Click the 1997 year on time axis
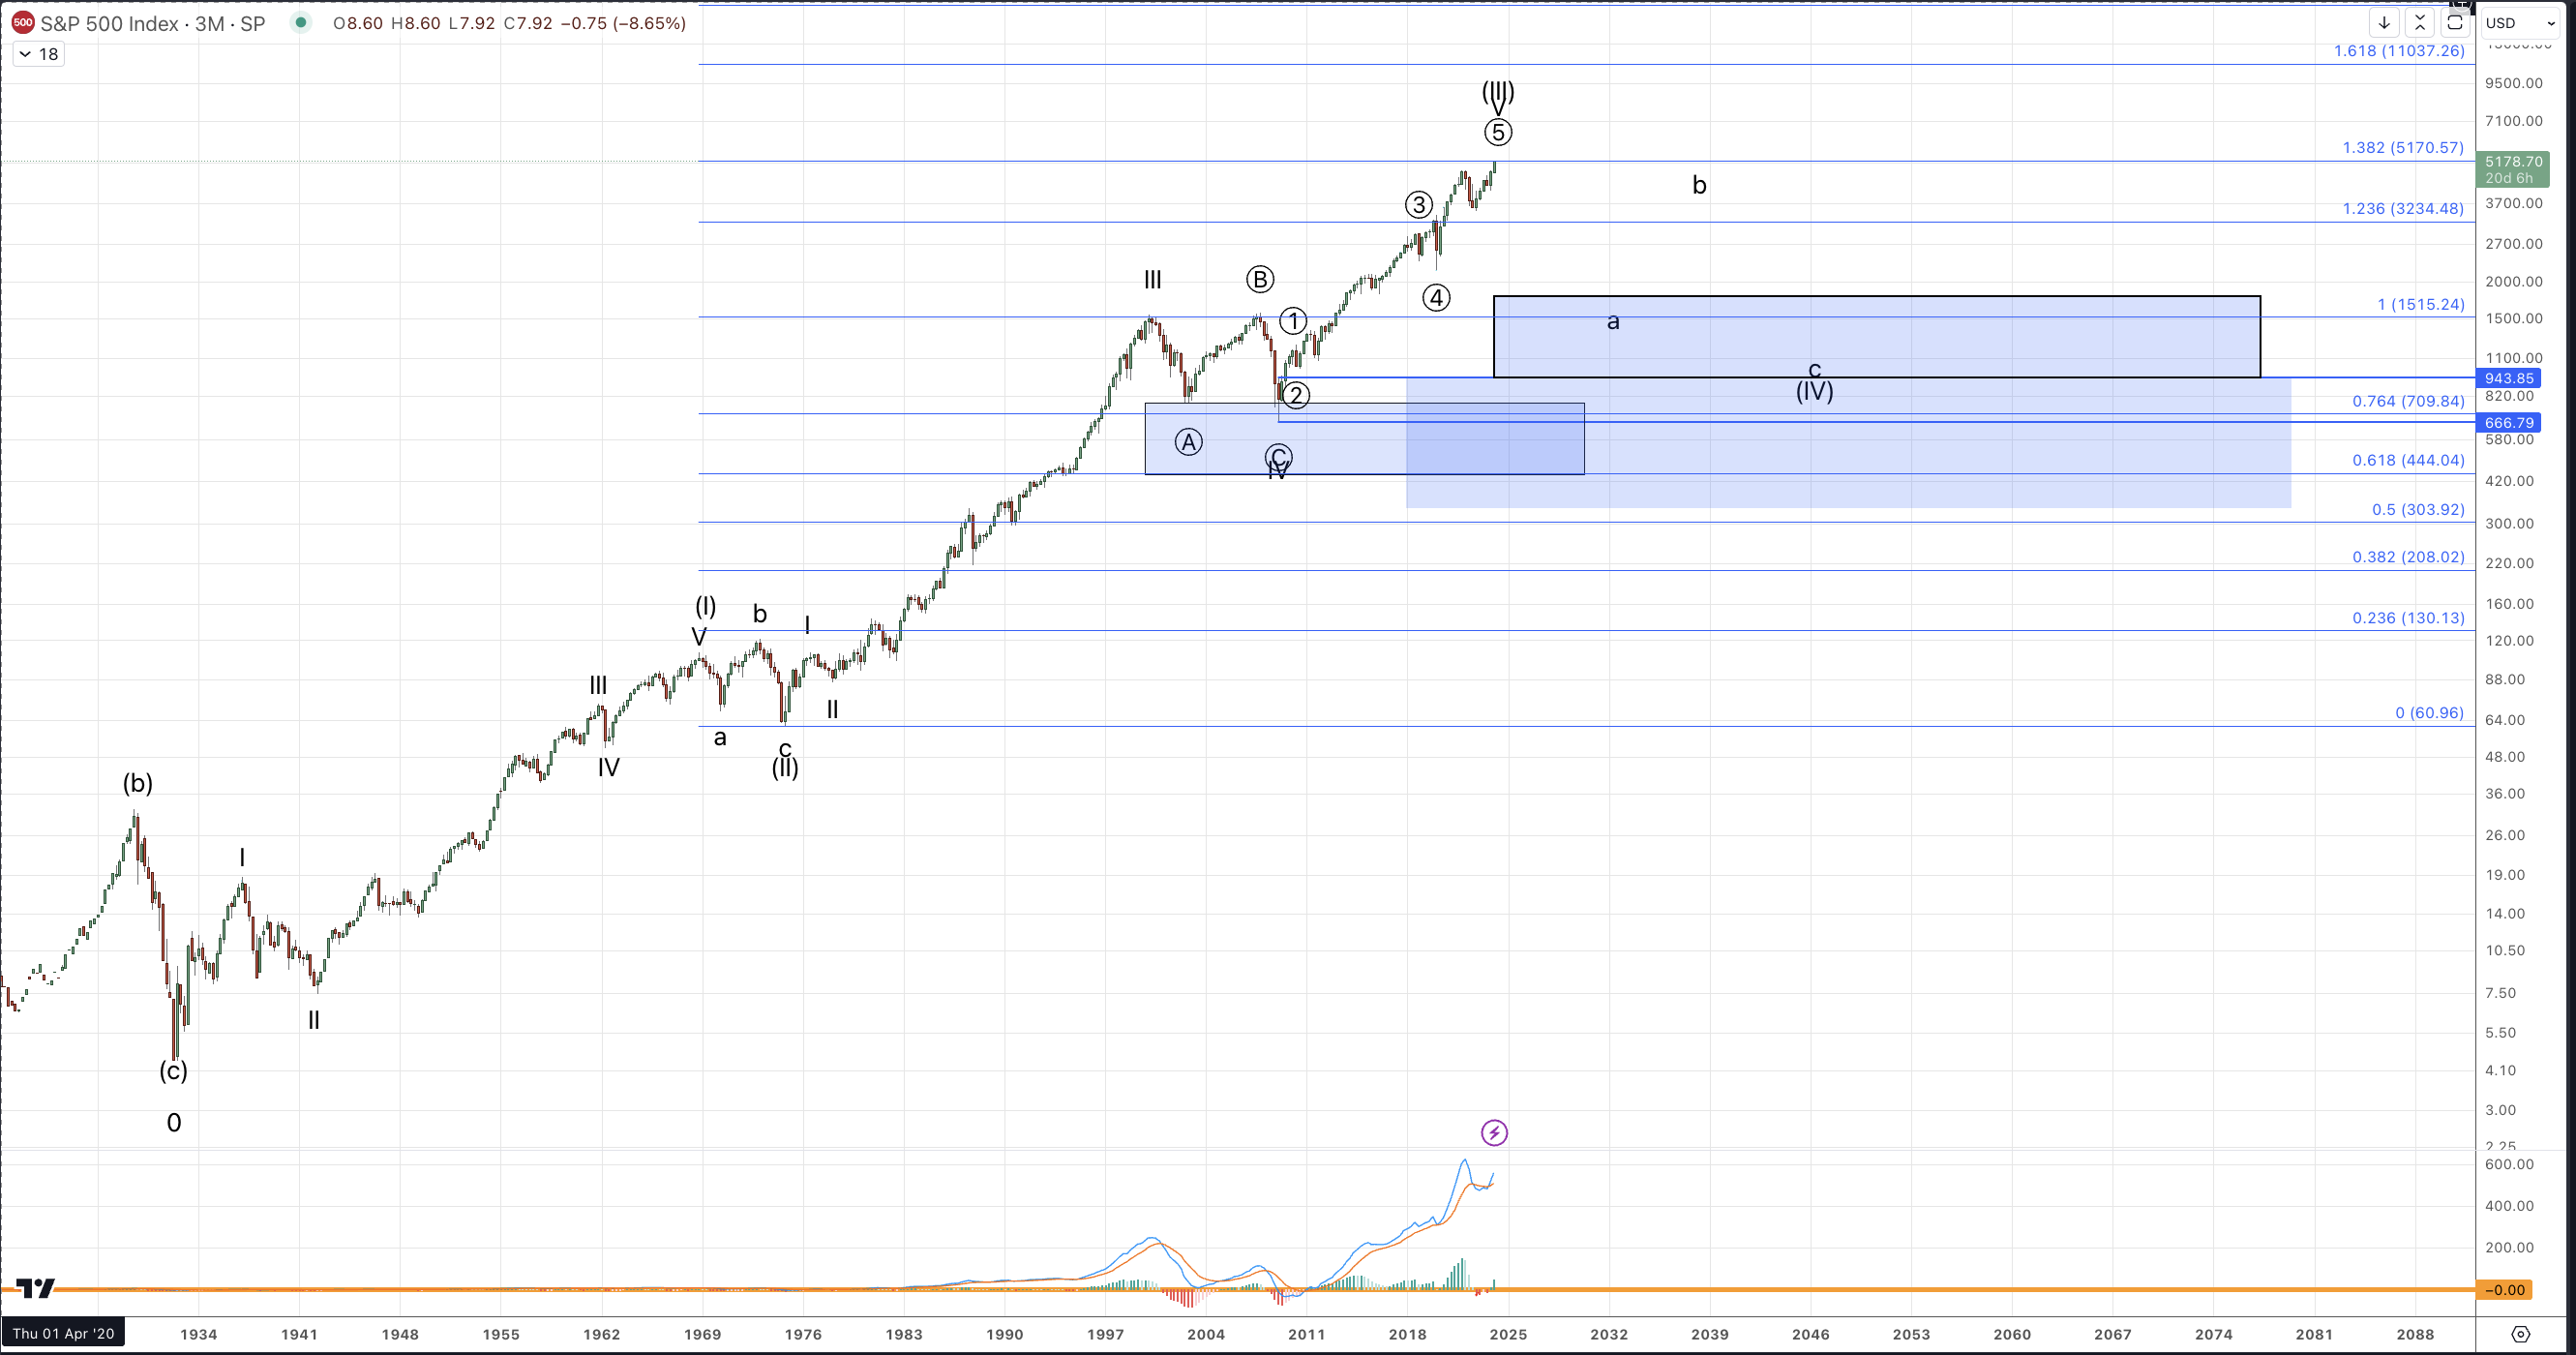 coord(1106,1334)
